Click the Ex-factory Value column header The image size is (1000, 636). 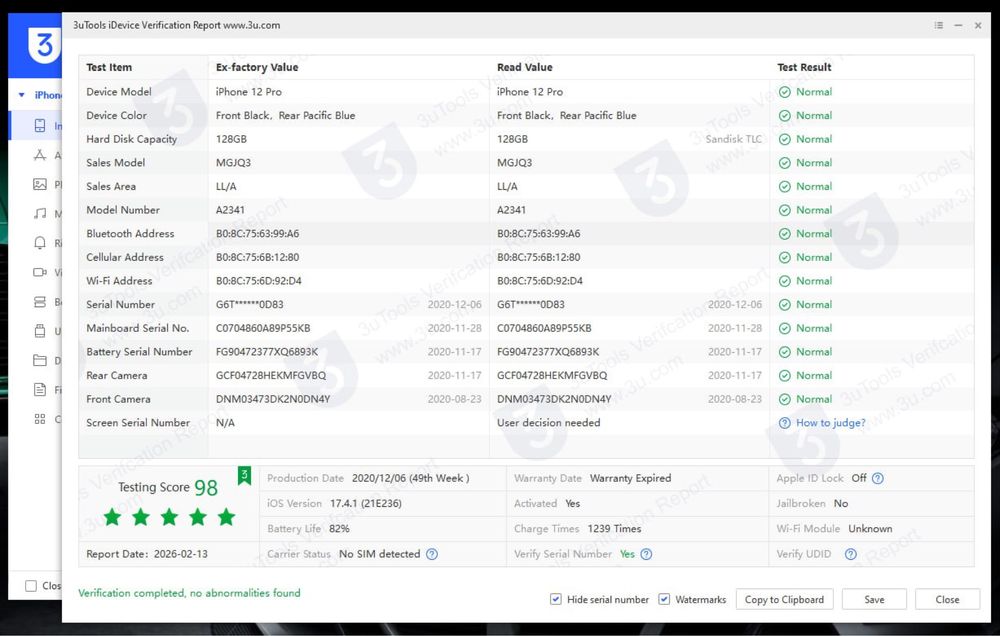[257, 67]
